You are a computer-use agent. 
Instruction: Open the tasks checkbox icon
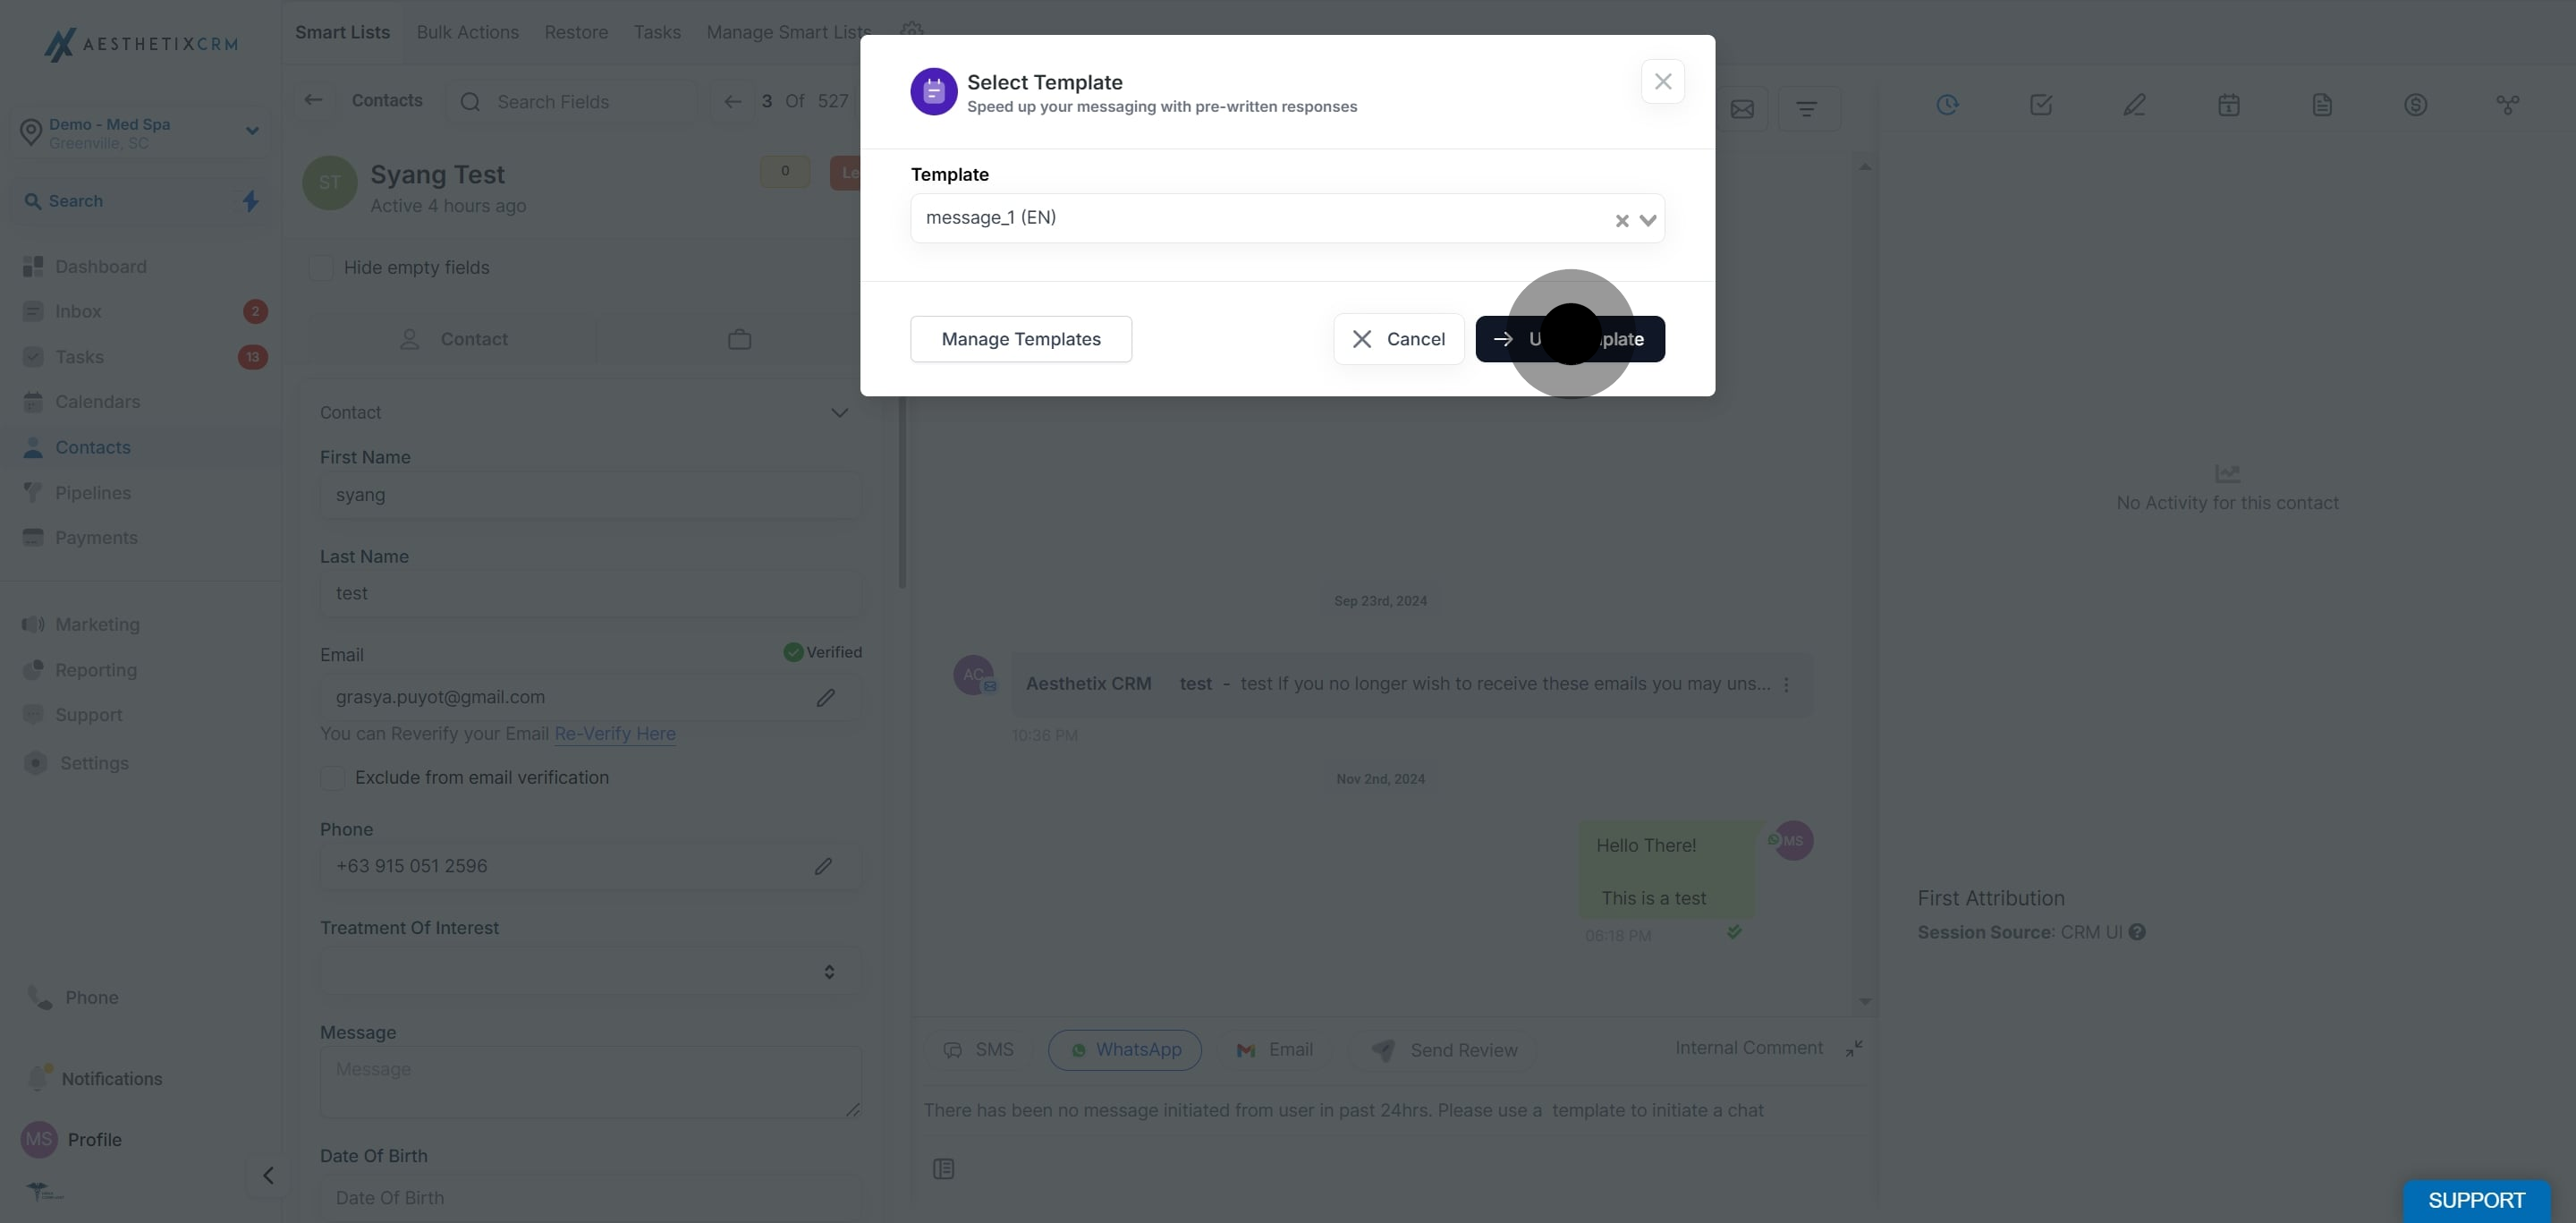pyautogui.click(x=2040, y=105)
